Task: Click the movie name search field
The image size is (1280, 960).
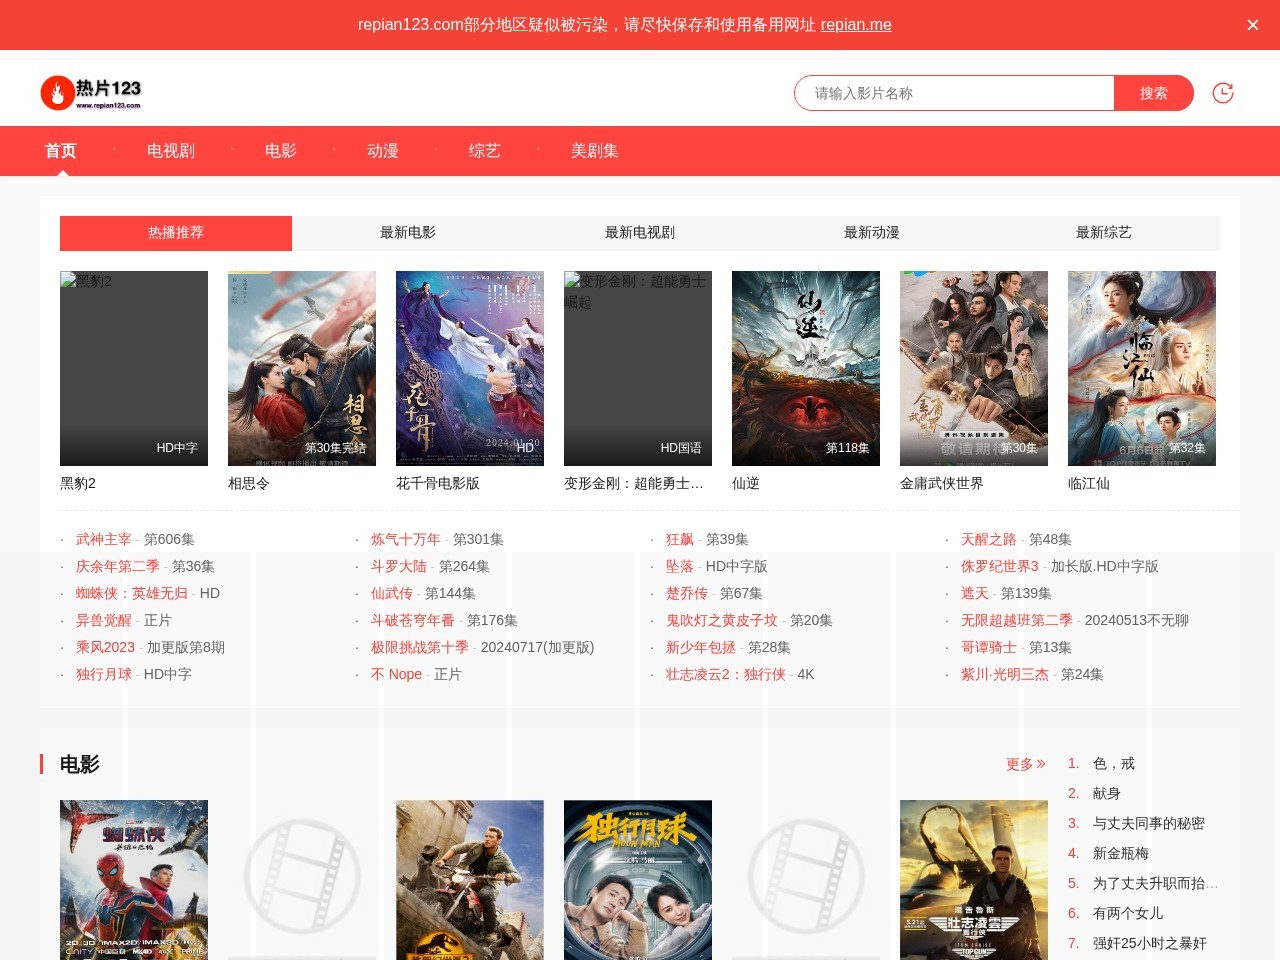Action: [953, 93]
